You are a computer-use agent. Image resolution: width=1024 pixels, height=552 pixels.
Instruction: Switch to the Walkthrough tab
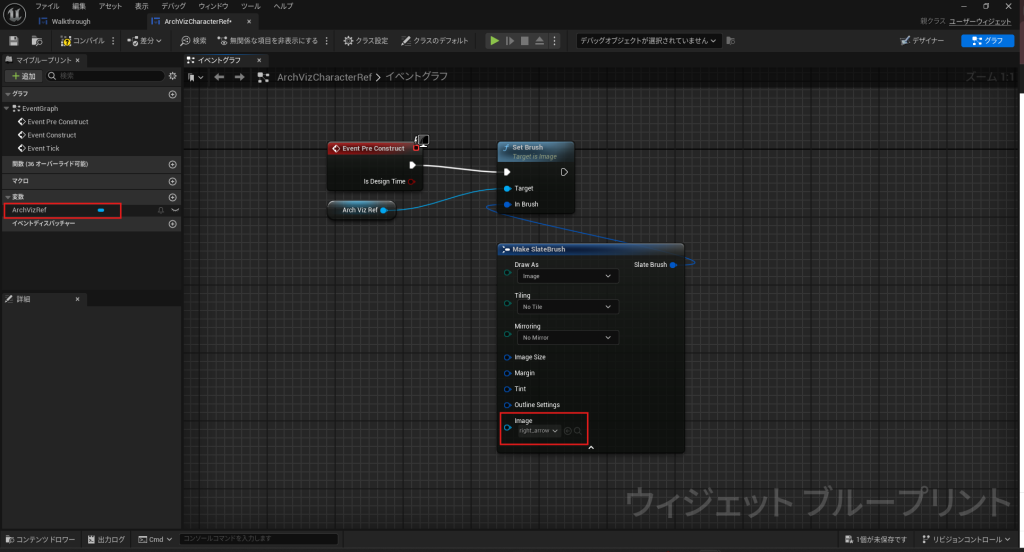click(70, 21)
